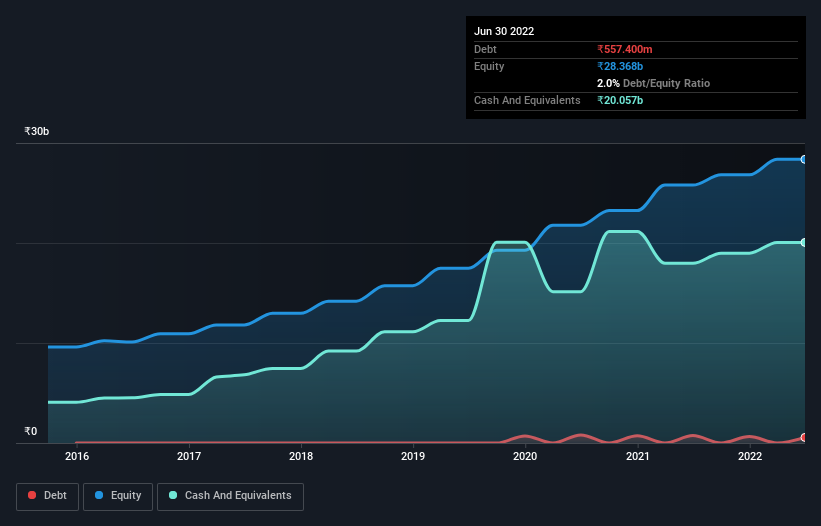This screenshot has height=526, width=821.
Task: Click the ₹557.400m debt value
Action: (x=625, y=49)
